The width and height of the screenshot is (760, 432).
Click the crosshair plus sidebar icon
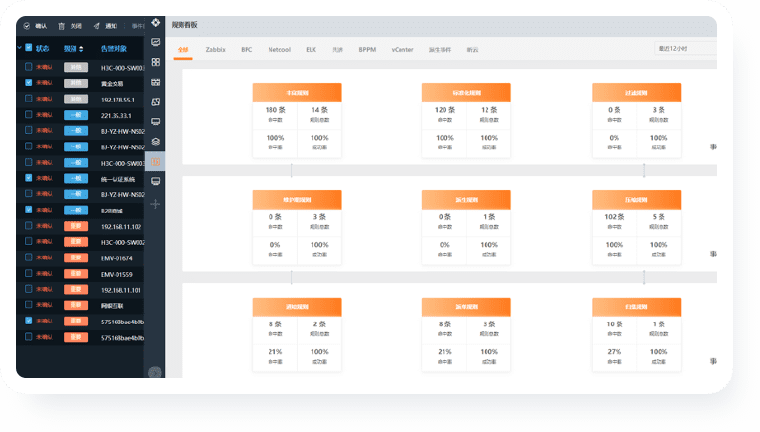(x=155, y=204)
